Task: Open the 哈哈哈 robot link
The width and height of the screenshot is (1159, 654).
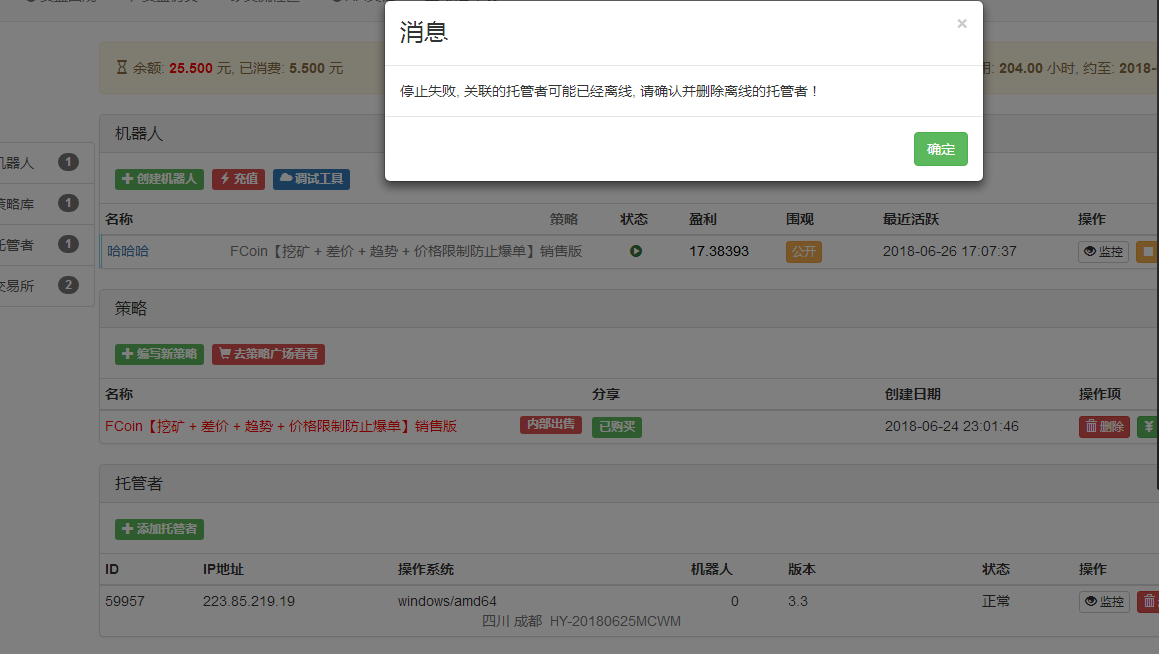Action: point(128,251)
